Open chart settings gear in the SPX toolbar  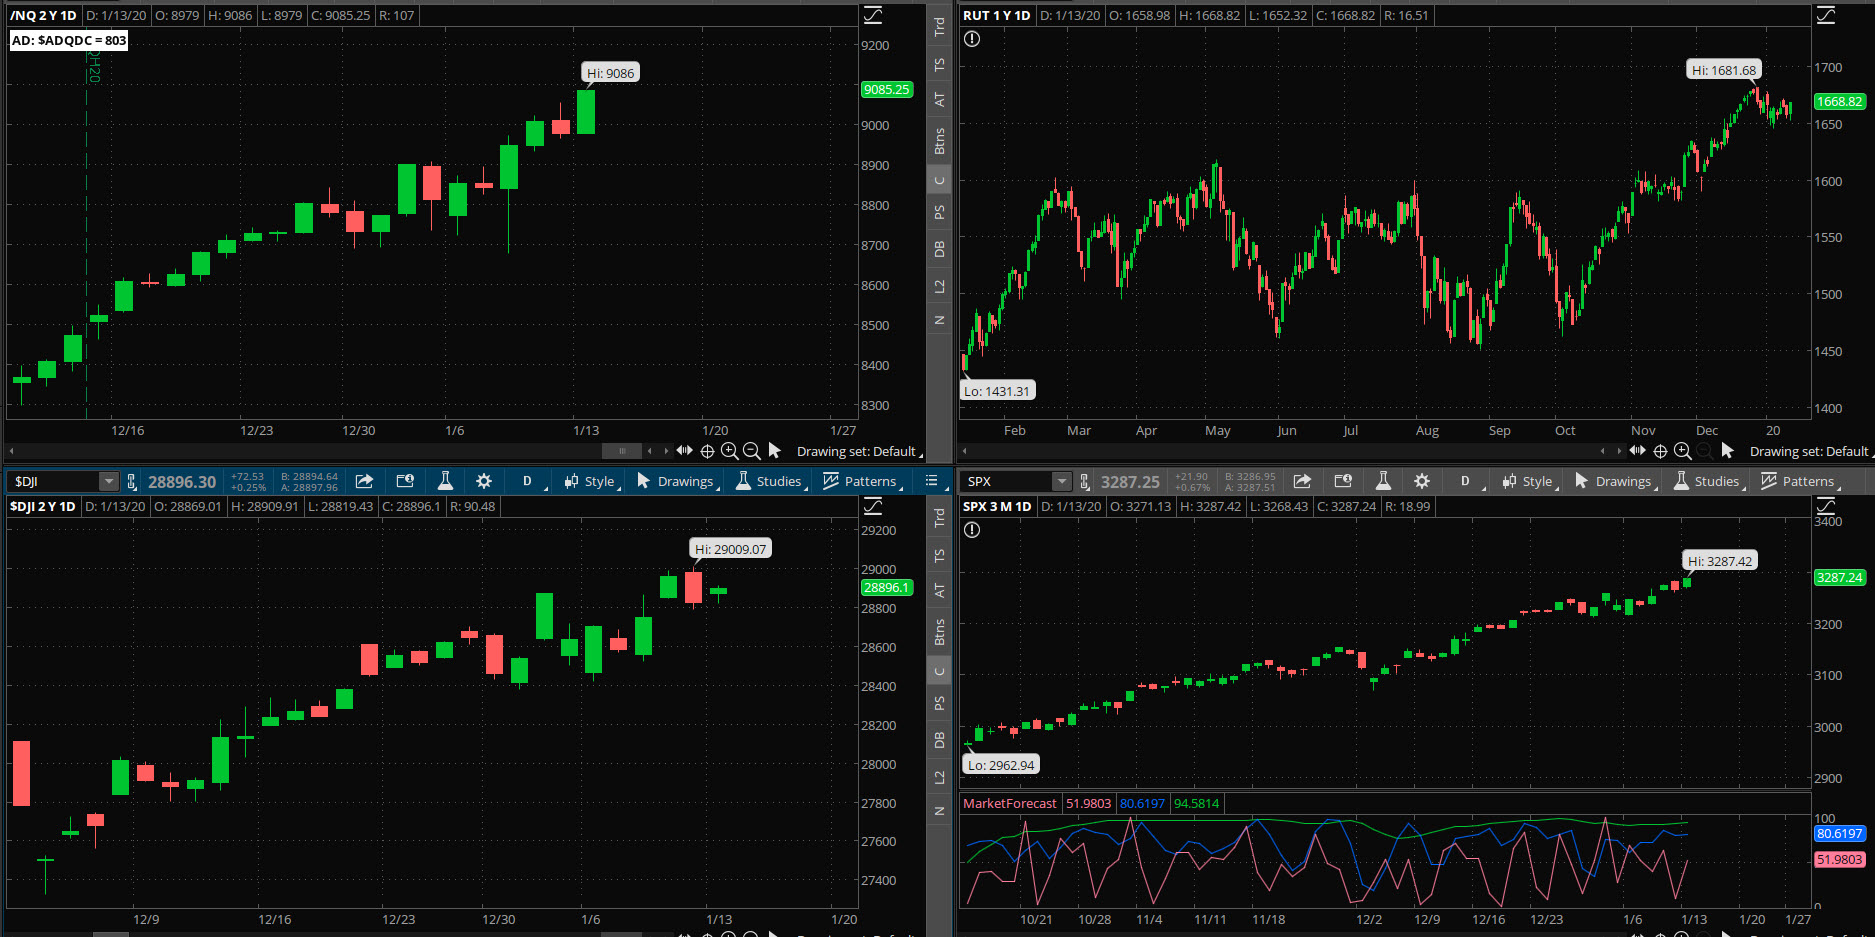tap(1422, 481)
